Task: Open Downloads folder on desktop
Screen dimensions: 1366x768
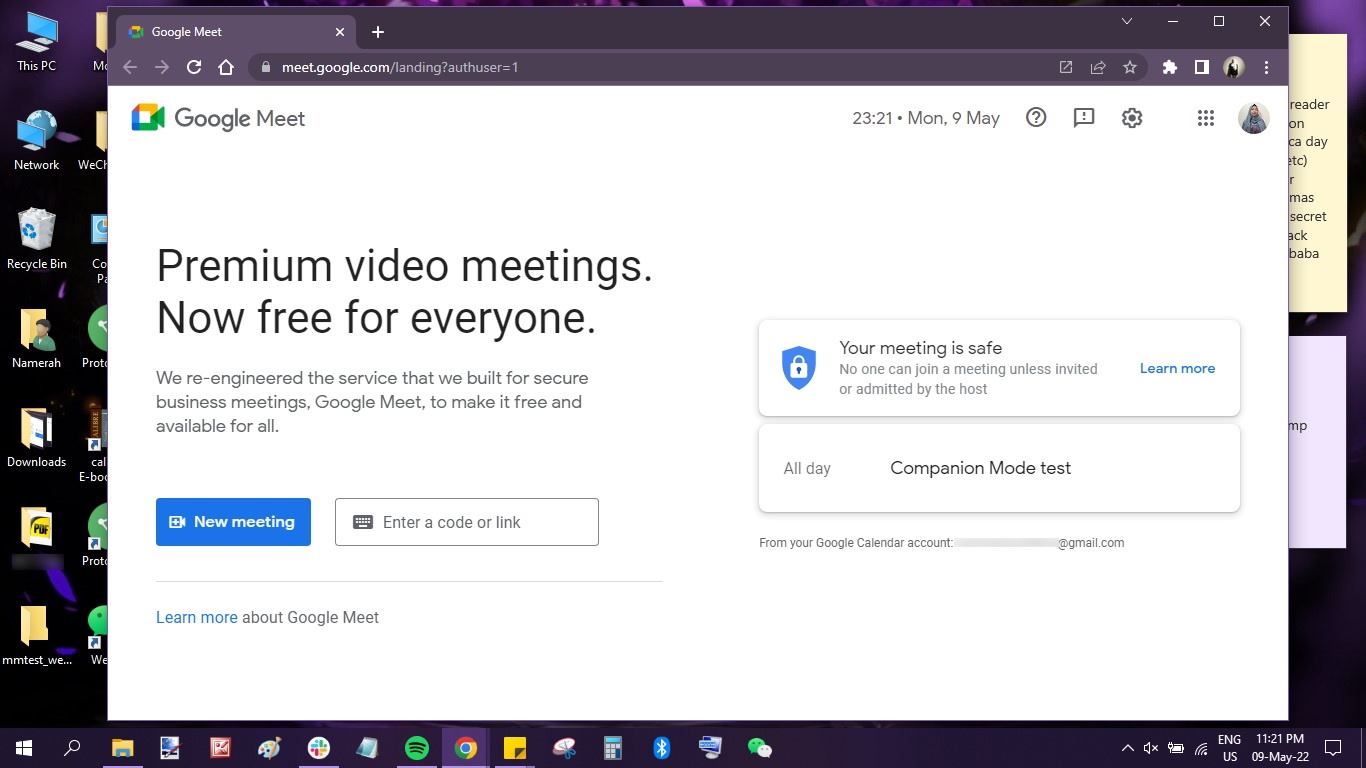Action: [x=37, y=437]
